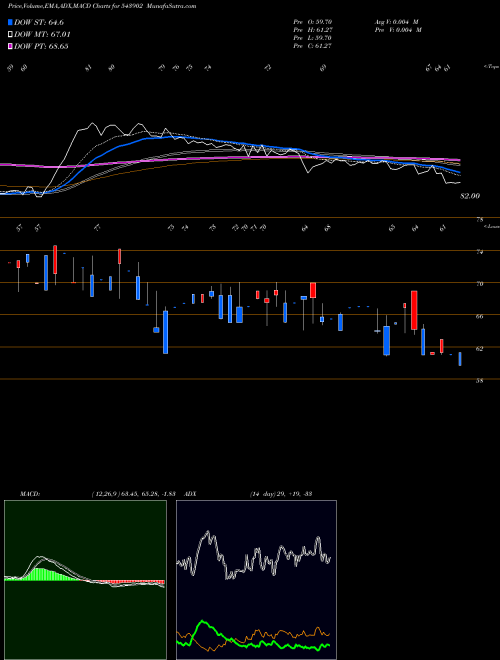
Task: Click the 70 price axis label
Action: 479,284
